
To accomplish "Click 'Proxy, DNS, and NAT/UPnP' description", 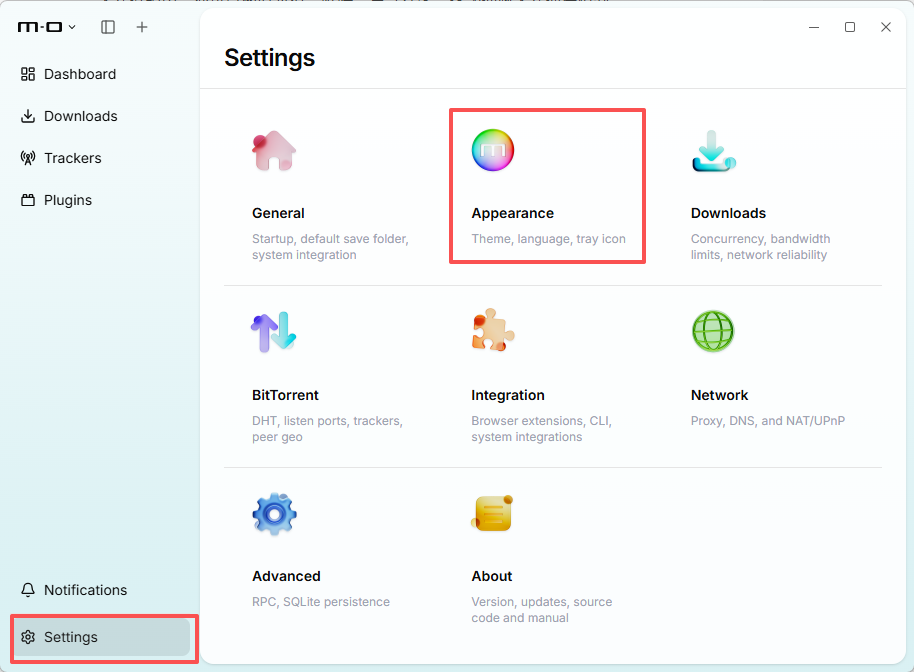I will (768, 421).
